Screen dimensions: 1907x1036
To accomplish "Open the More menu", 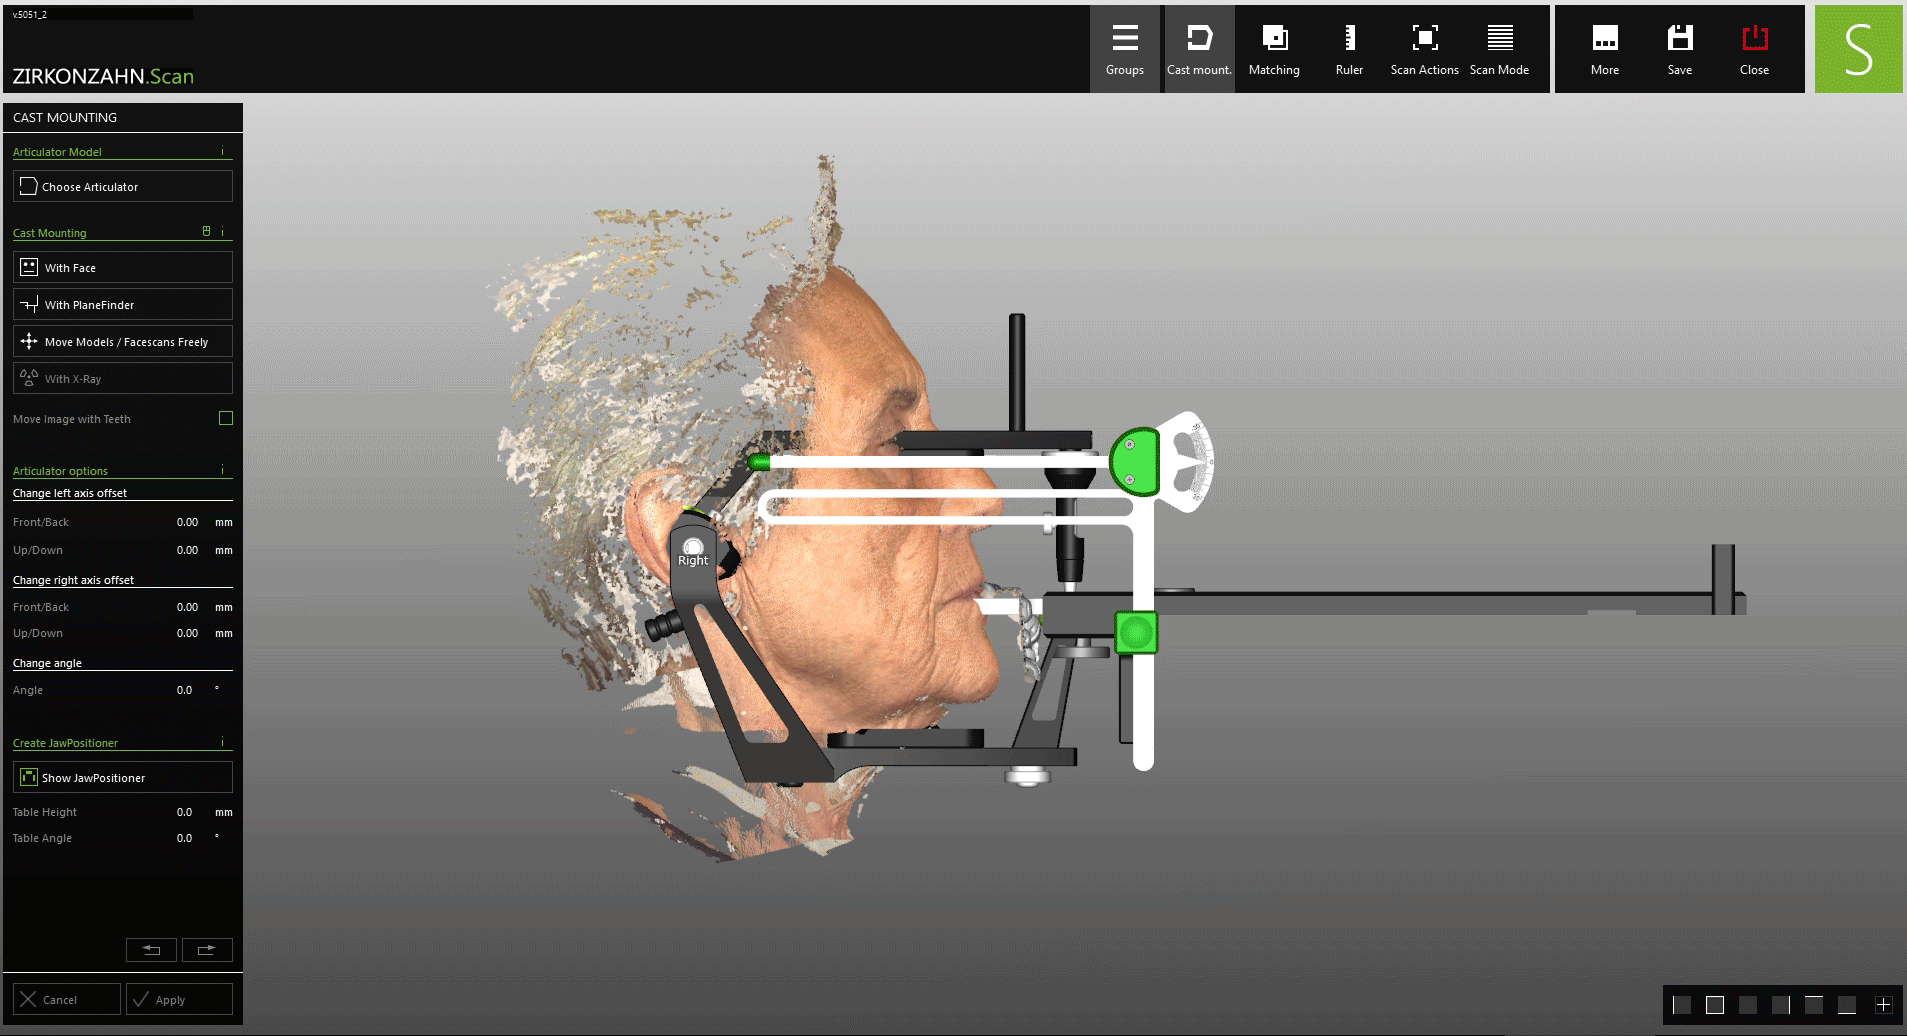I will coord(1604,49).
